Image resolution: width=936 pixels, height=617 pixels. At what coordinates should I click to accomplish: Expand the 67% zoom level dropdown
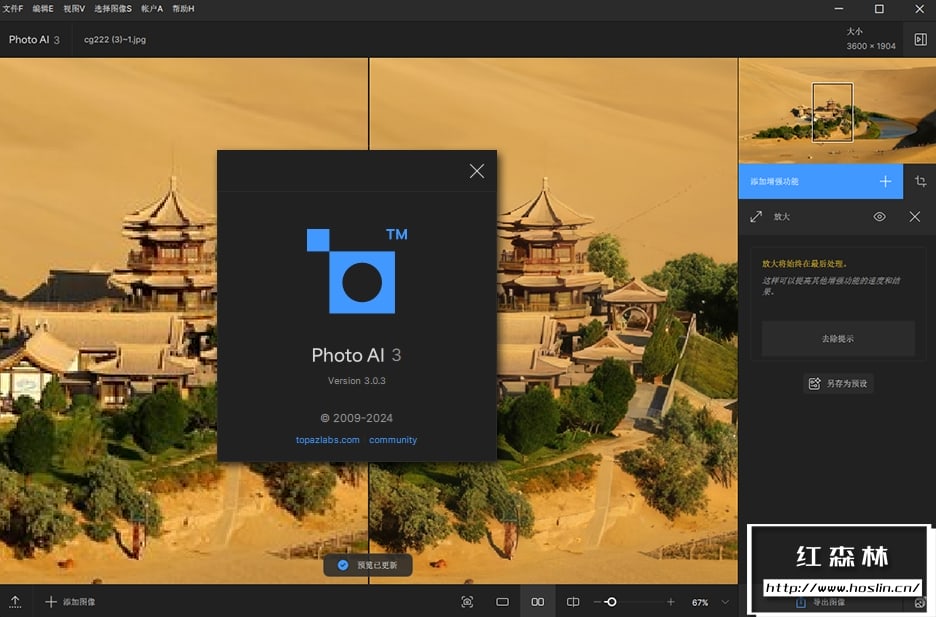[x=725, y=602]
